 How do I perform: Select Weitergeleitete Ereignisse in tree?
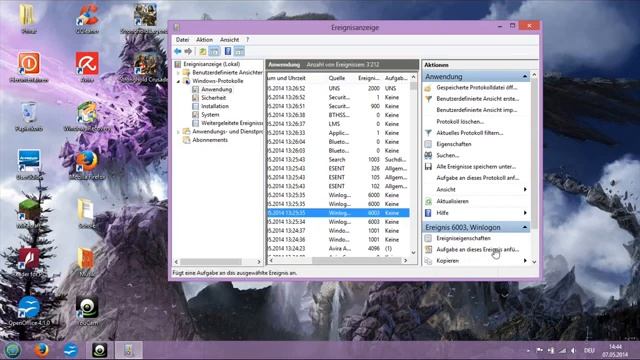232,123
